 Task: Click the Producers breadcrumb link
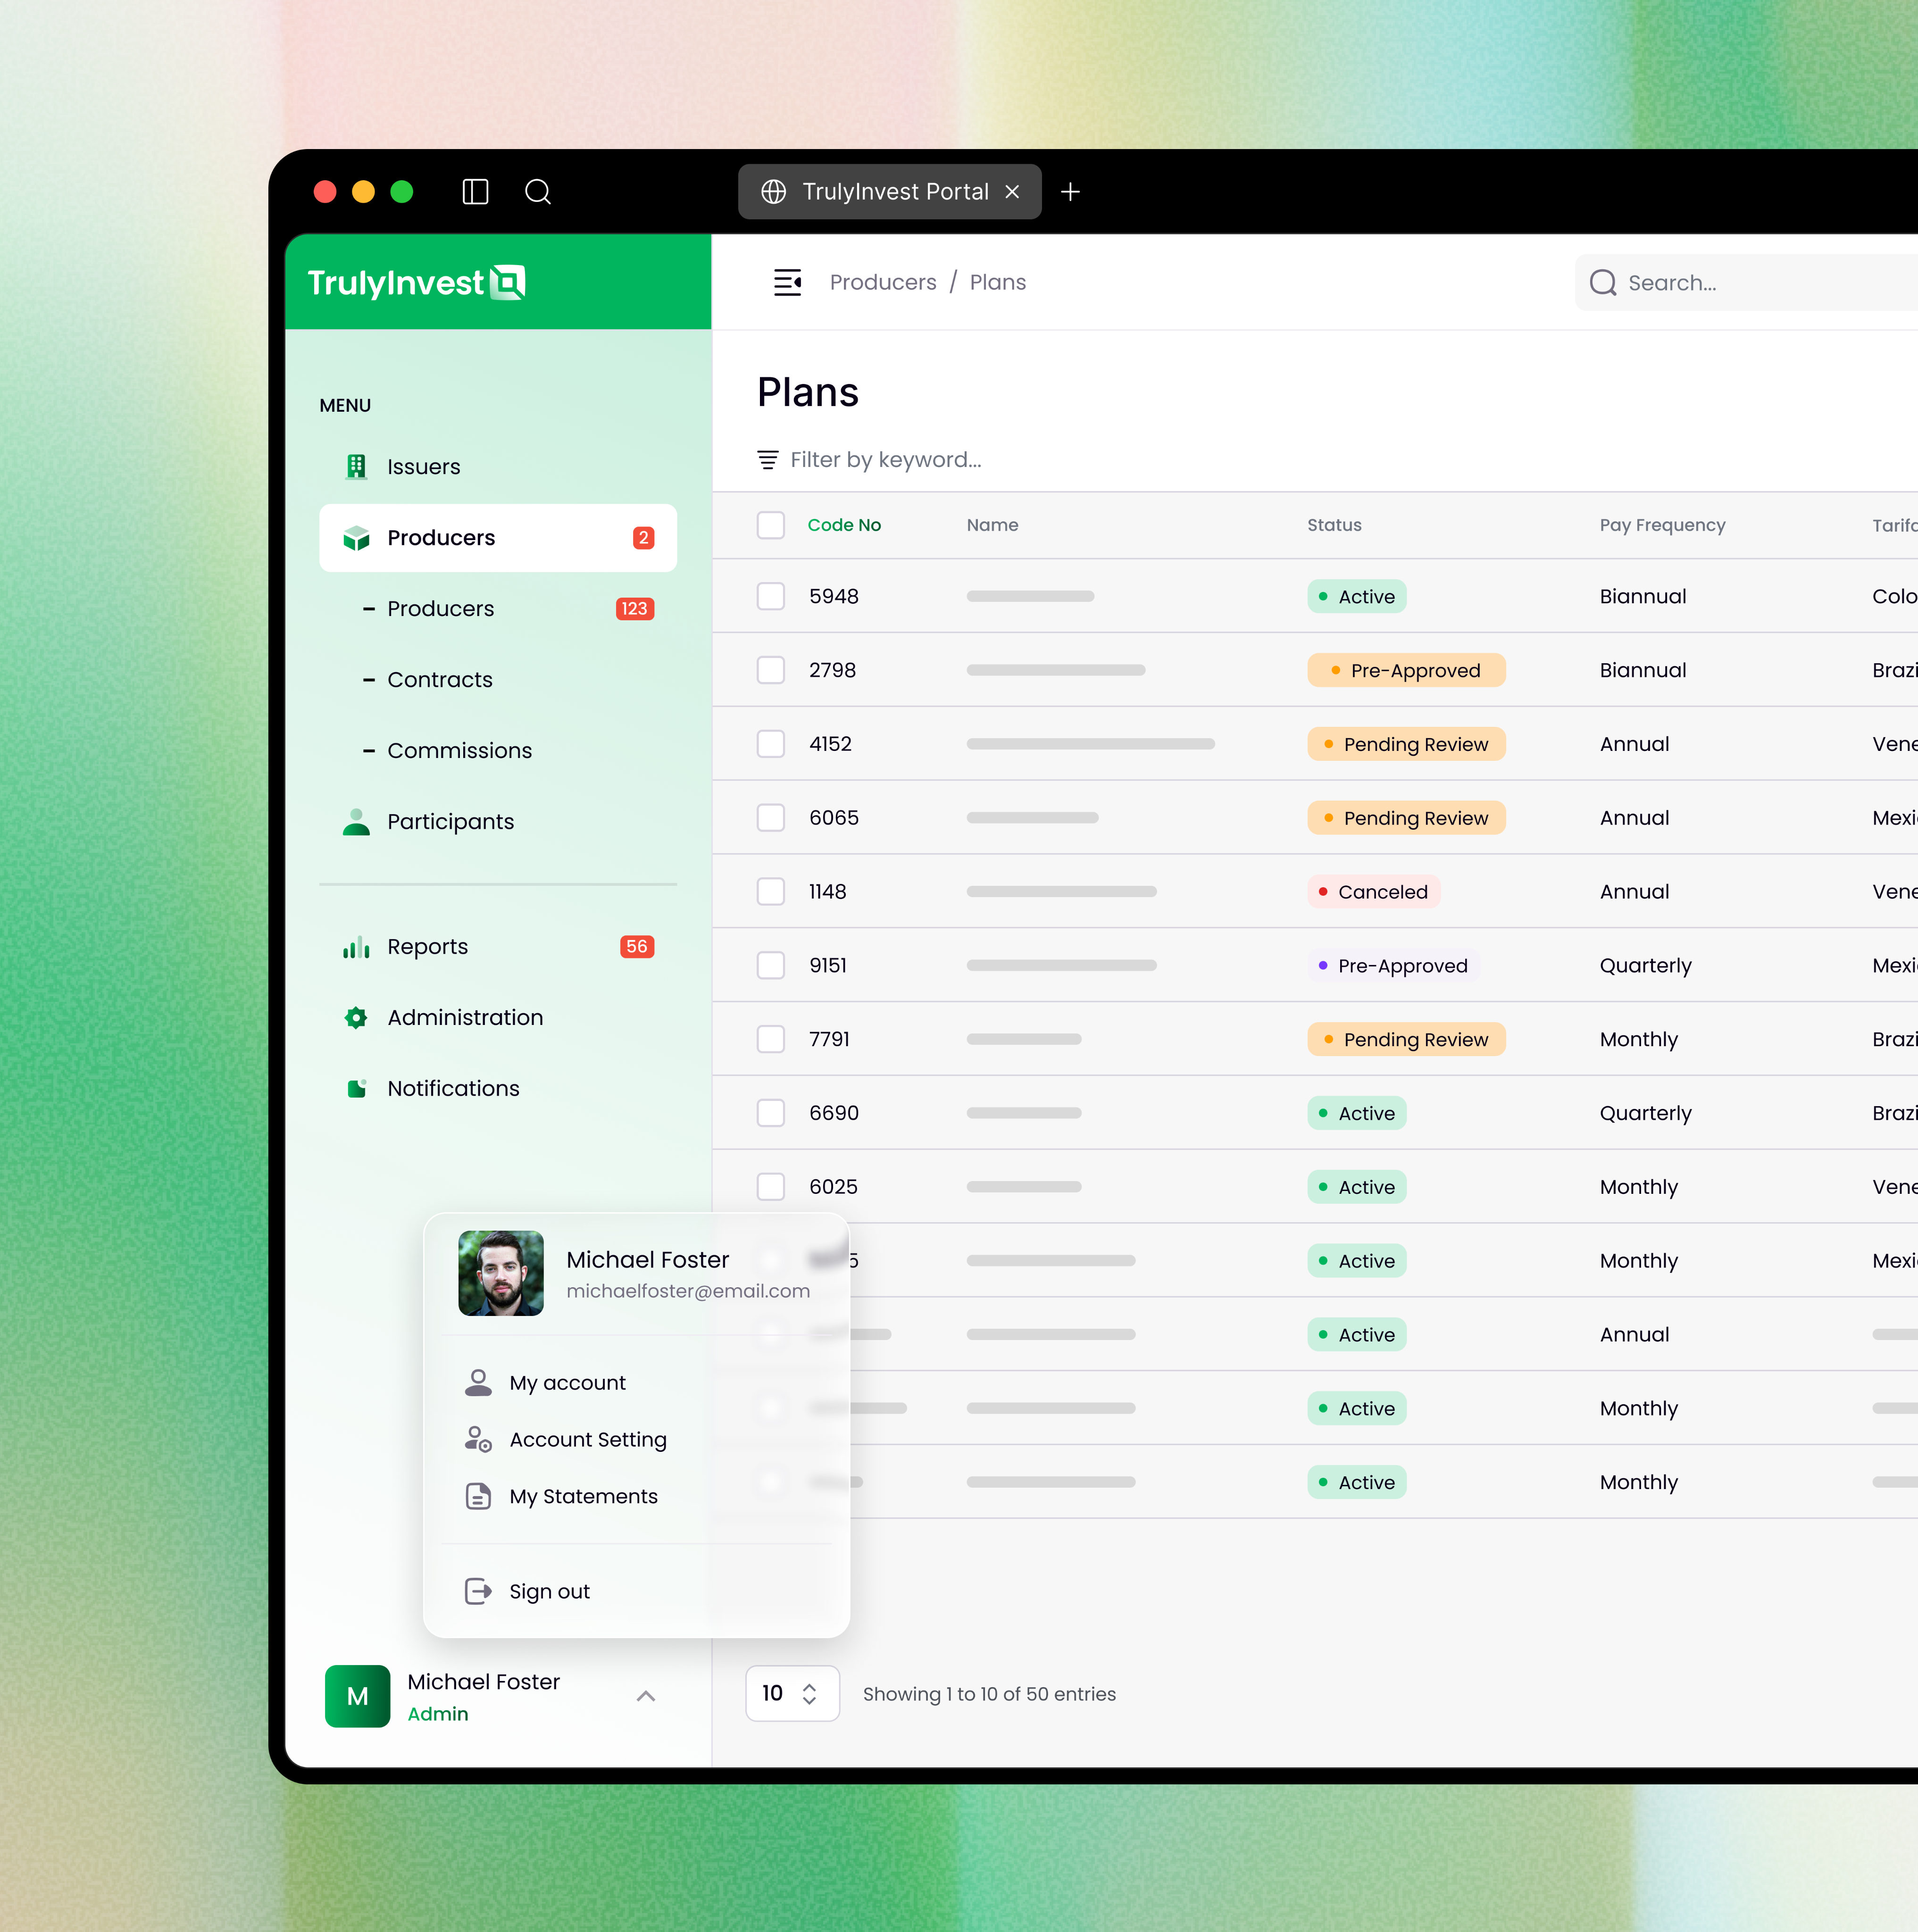pos(883,282)
